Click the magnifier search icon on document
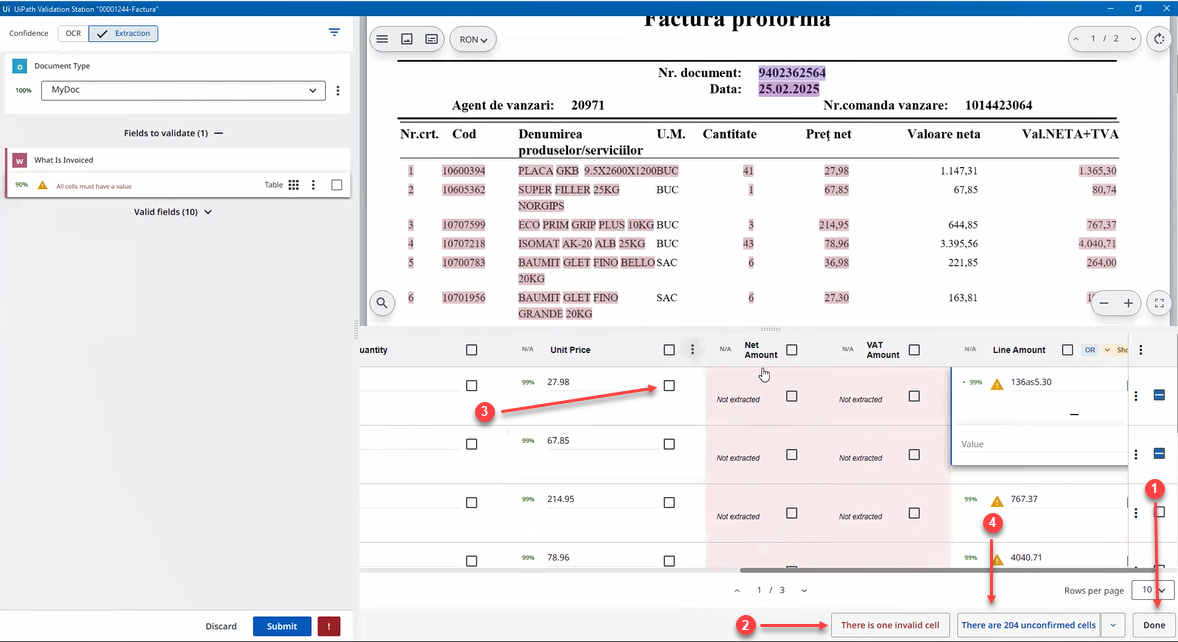This screenshot has height=642, width=1178. click(382, 302)
